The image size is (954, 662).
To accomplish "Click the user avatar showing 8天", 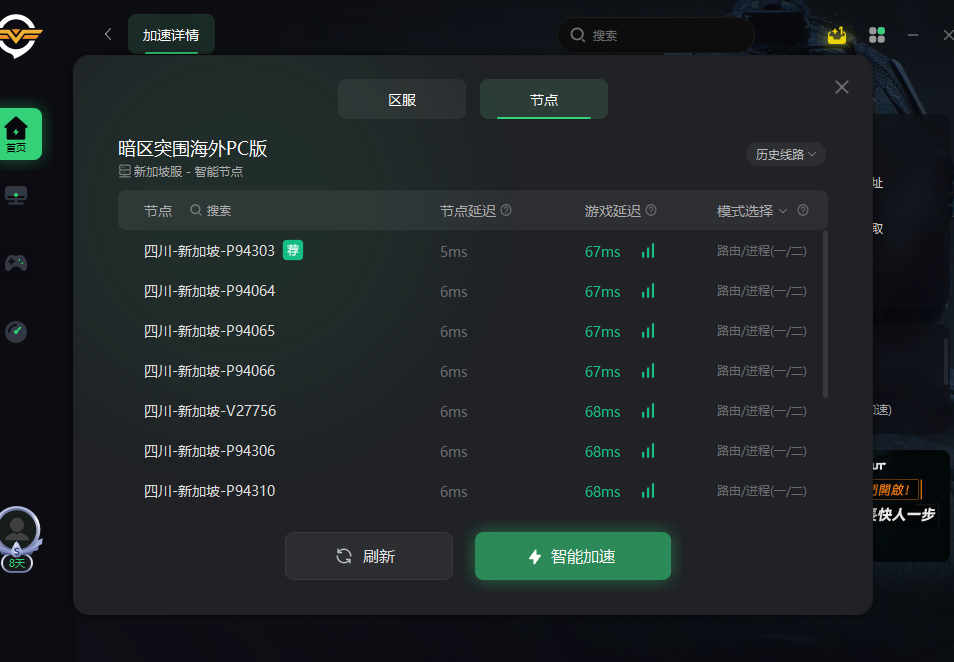I will point(18,540).
